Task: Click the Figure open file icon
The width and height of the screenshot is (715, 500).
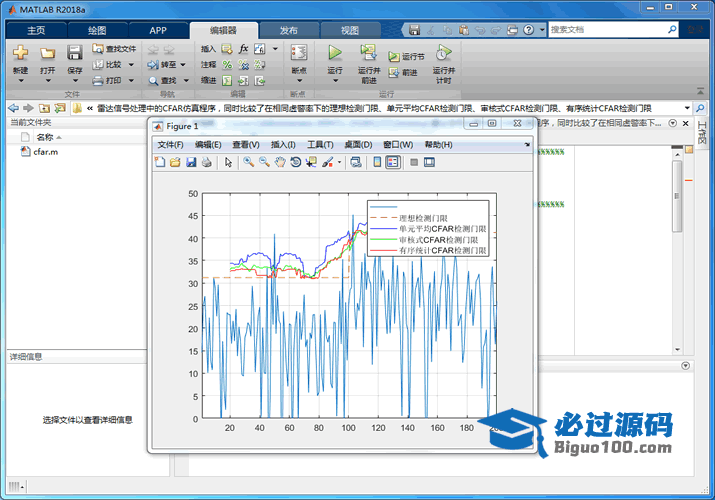Action: tap(175, 162)
